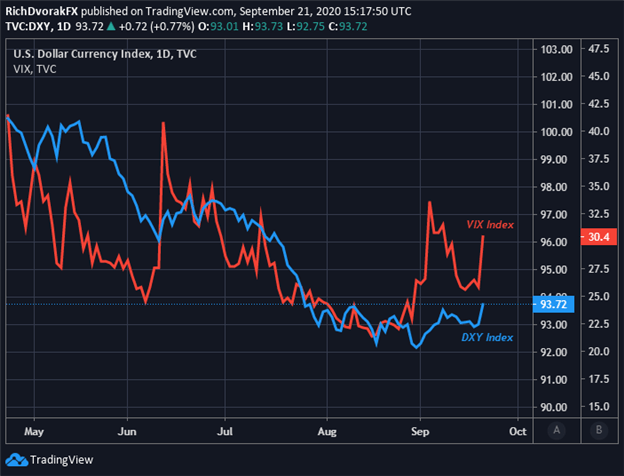Image resolution: width=624 pixels, height=476 pixels.
Task: Click the 40.0 VIX axis value
Action: click(x=599, y=131)
